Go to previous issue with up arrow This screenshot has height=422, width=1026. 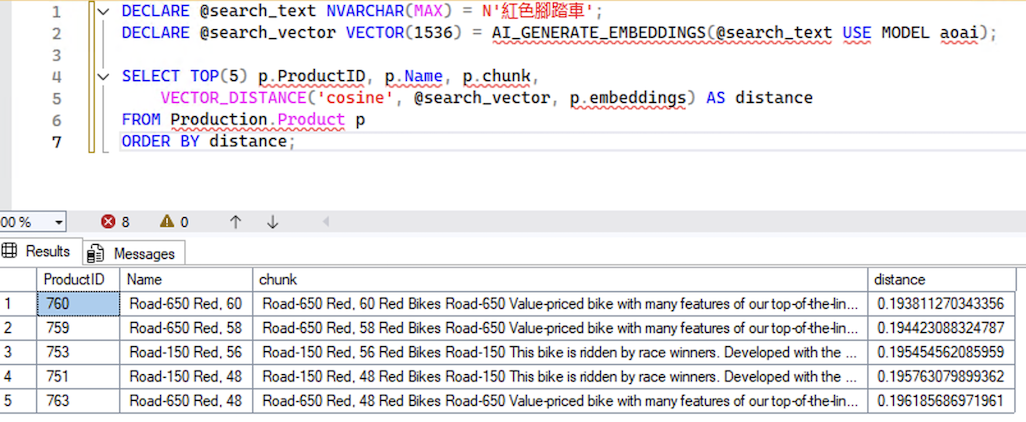(x=236, y=222)
